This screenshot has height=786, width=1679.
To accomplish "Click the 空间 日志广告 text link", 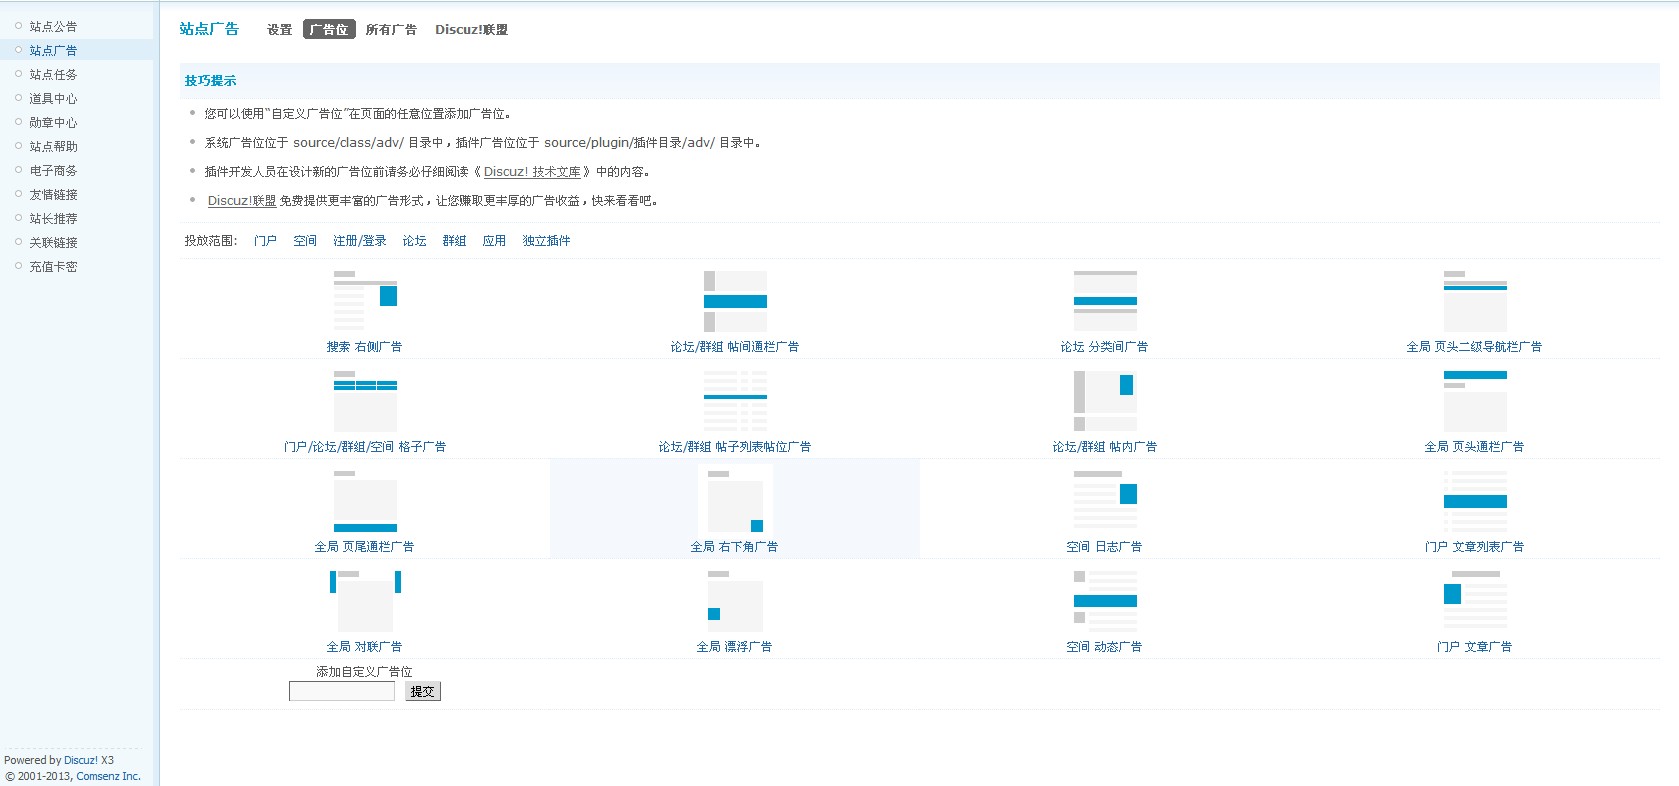I will click(x=1104, y=547).
